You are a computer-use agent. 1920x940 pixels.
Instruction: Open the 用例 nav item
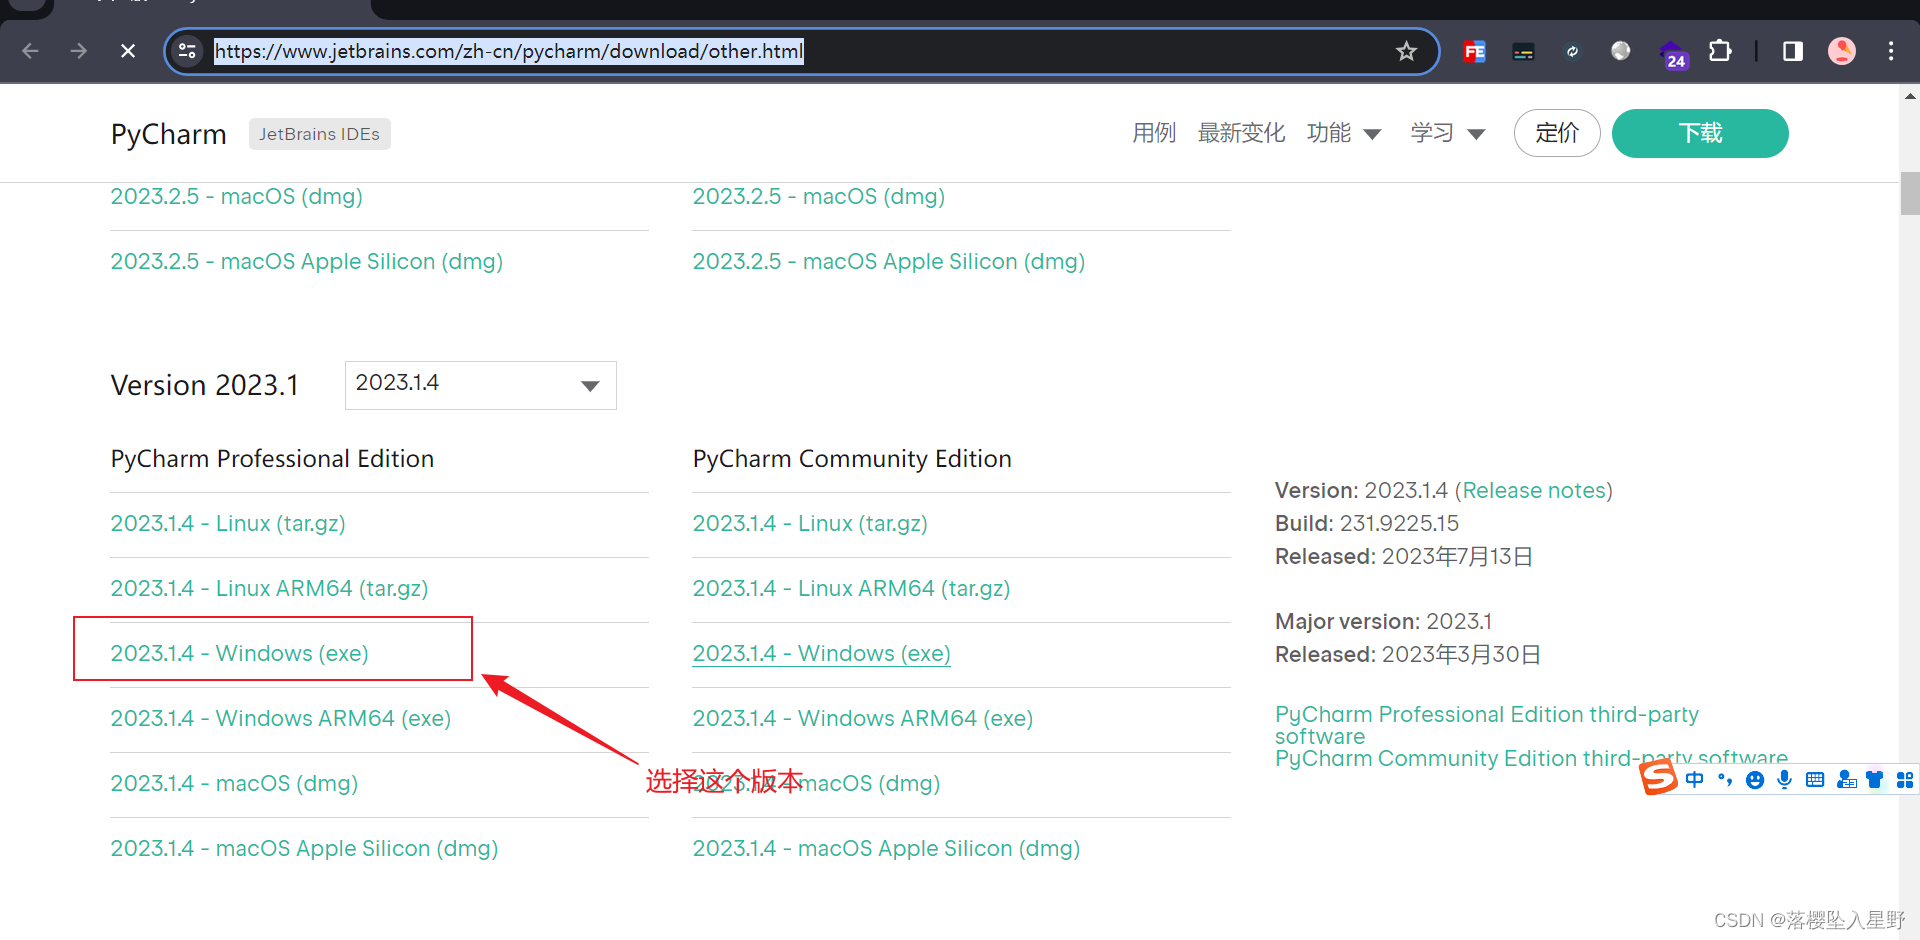tap(1154, 133)
